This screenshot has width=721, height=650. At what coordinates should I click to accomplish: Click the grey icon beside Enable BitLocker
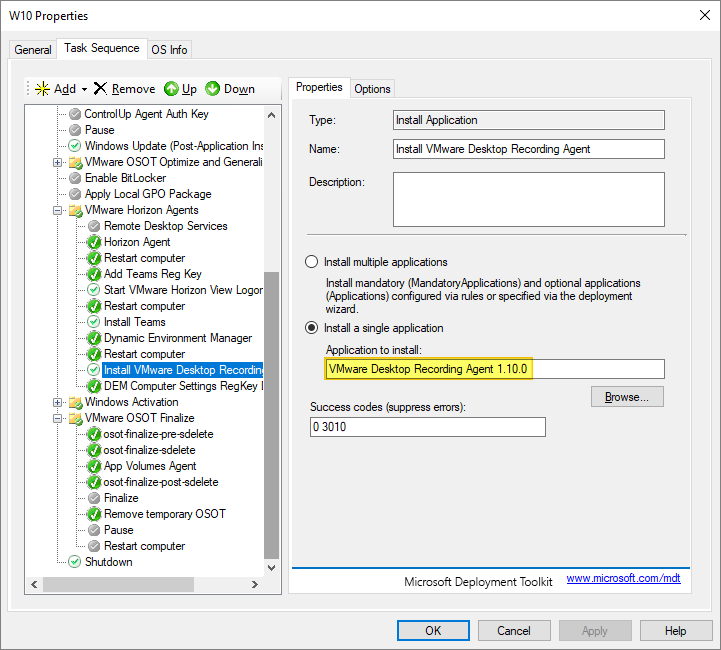click(75, 178)
